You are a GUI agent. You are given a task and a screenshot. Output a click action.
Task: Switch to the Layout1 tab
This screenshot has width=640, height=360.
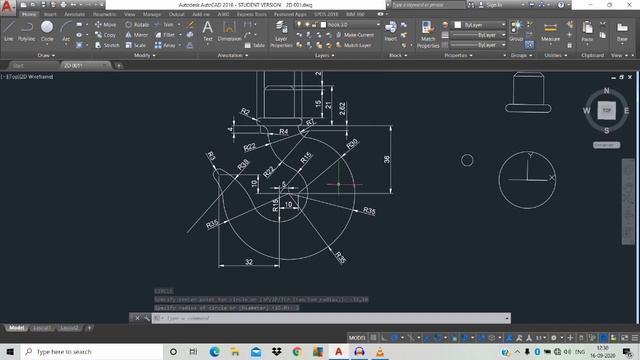(42, 328)
